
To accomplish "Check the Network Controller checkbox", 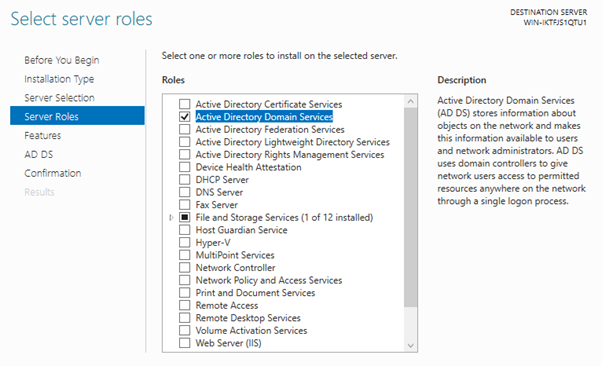I will tap(185, 268).
